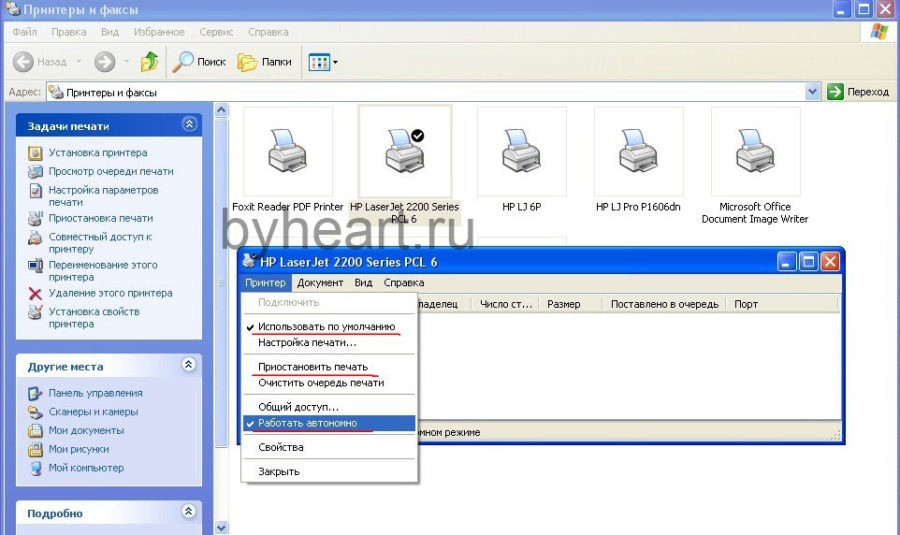The height and width of the screenshot is (535, 900).
Task: Open Сервис menu
Action: point(216,32)
